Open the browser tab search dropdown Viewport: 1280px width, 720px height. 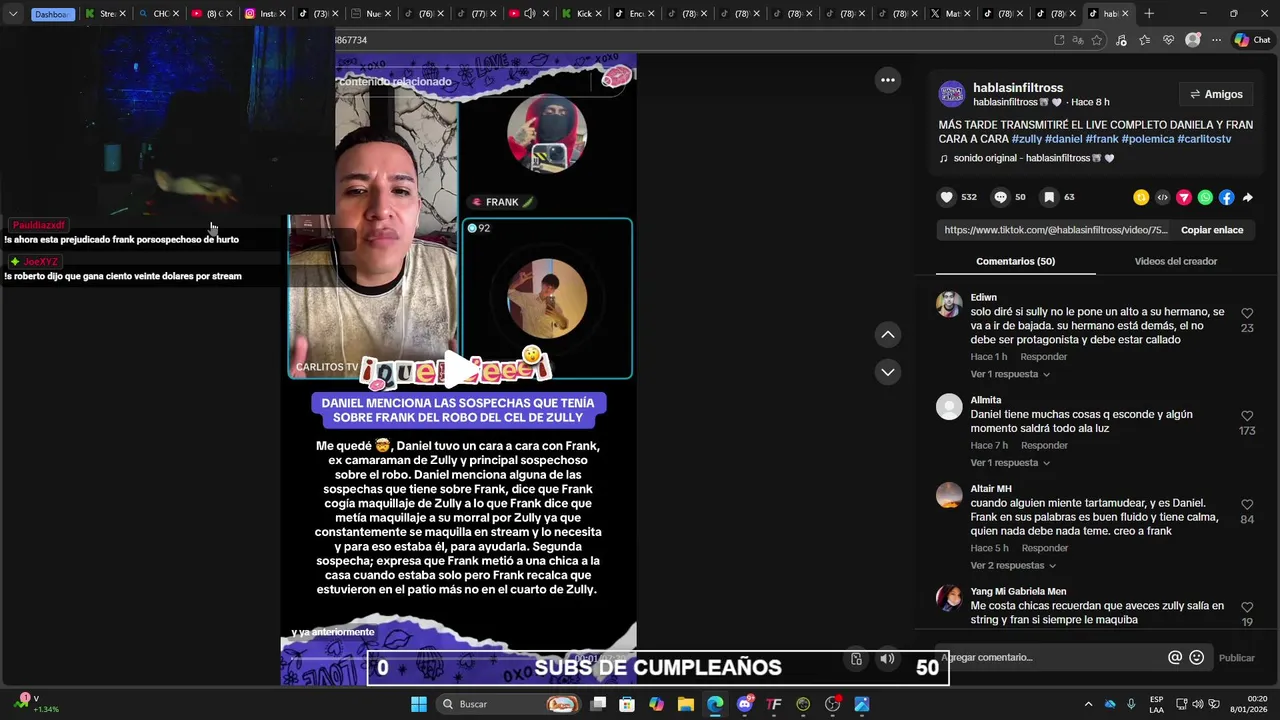[13, 14]
